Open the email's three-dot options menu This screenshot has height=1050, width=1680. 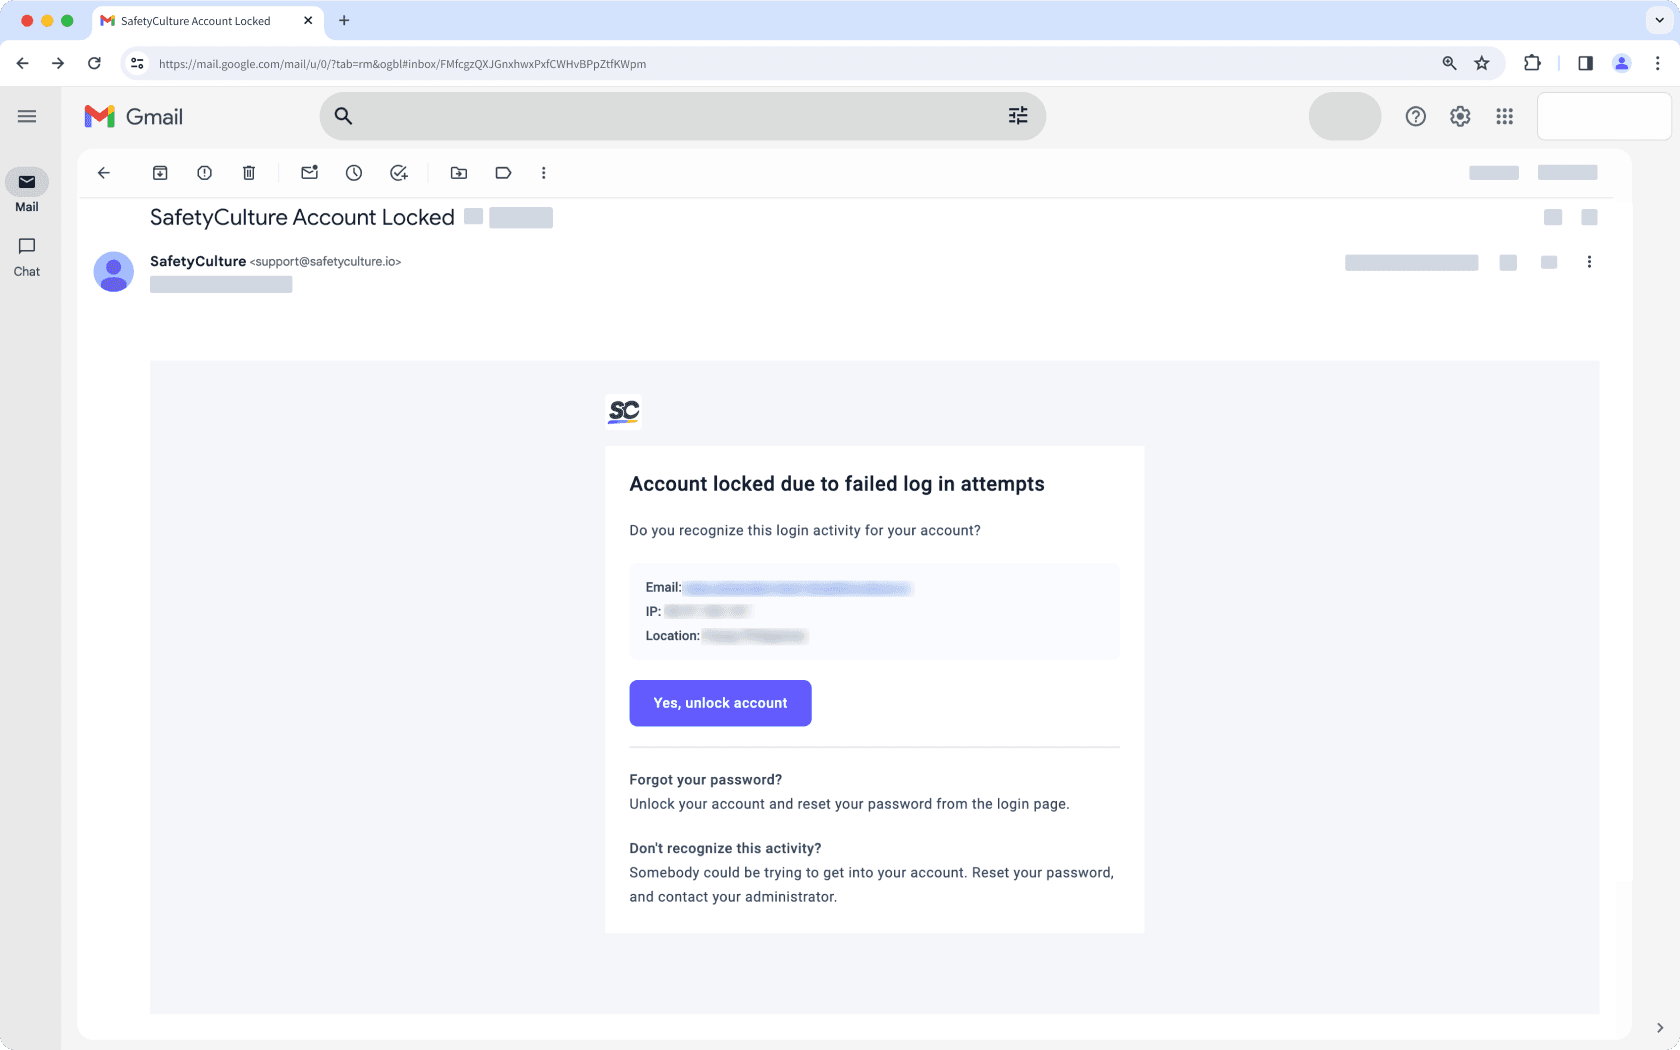coord(1589,262)
